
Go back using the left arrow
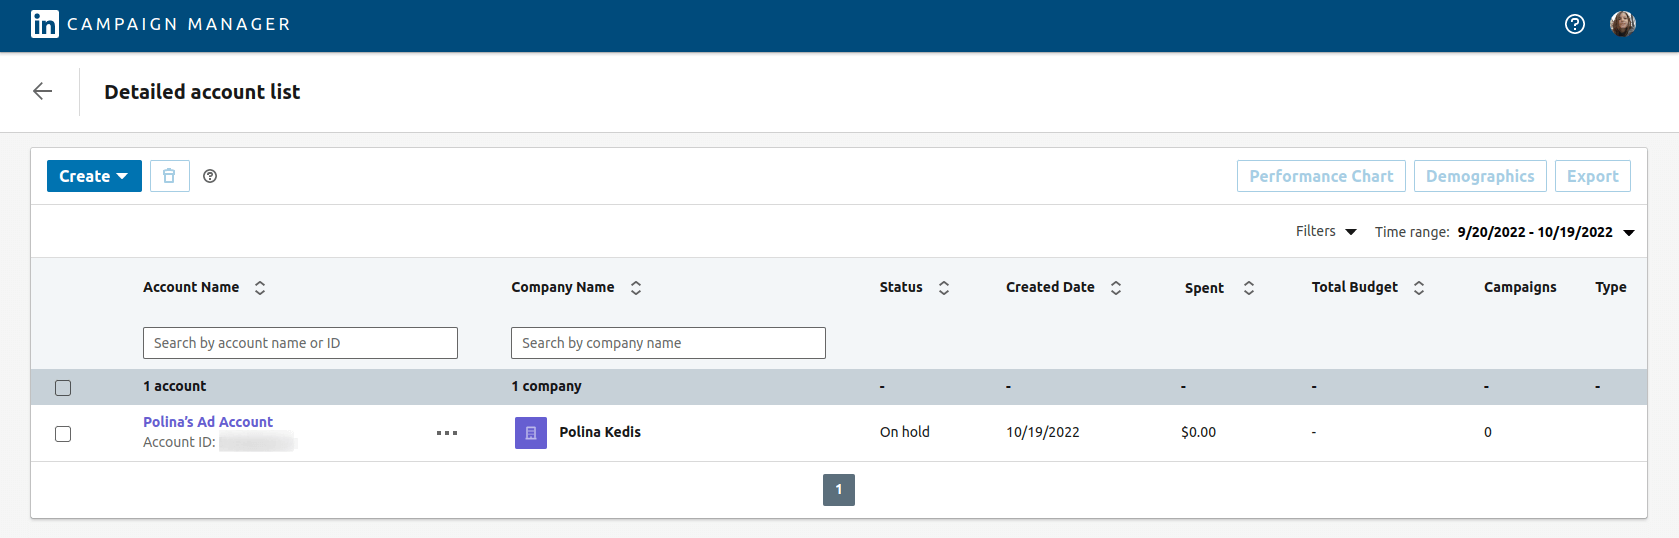pyautogui.click(x=42, y=92)
